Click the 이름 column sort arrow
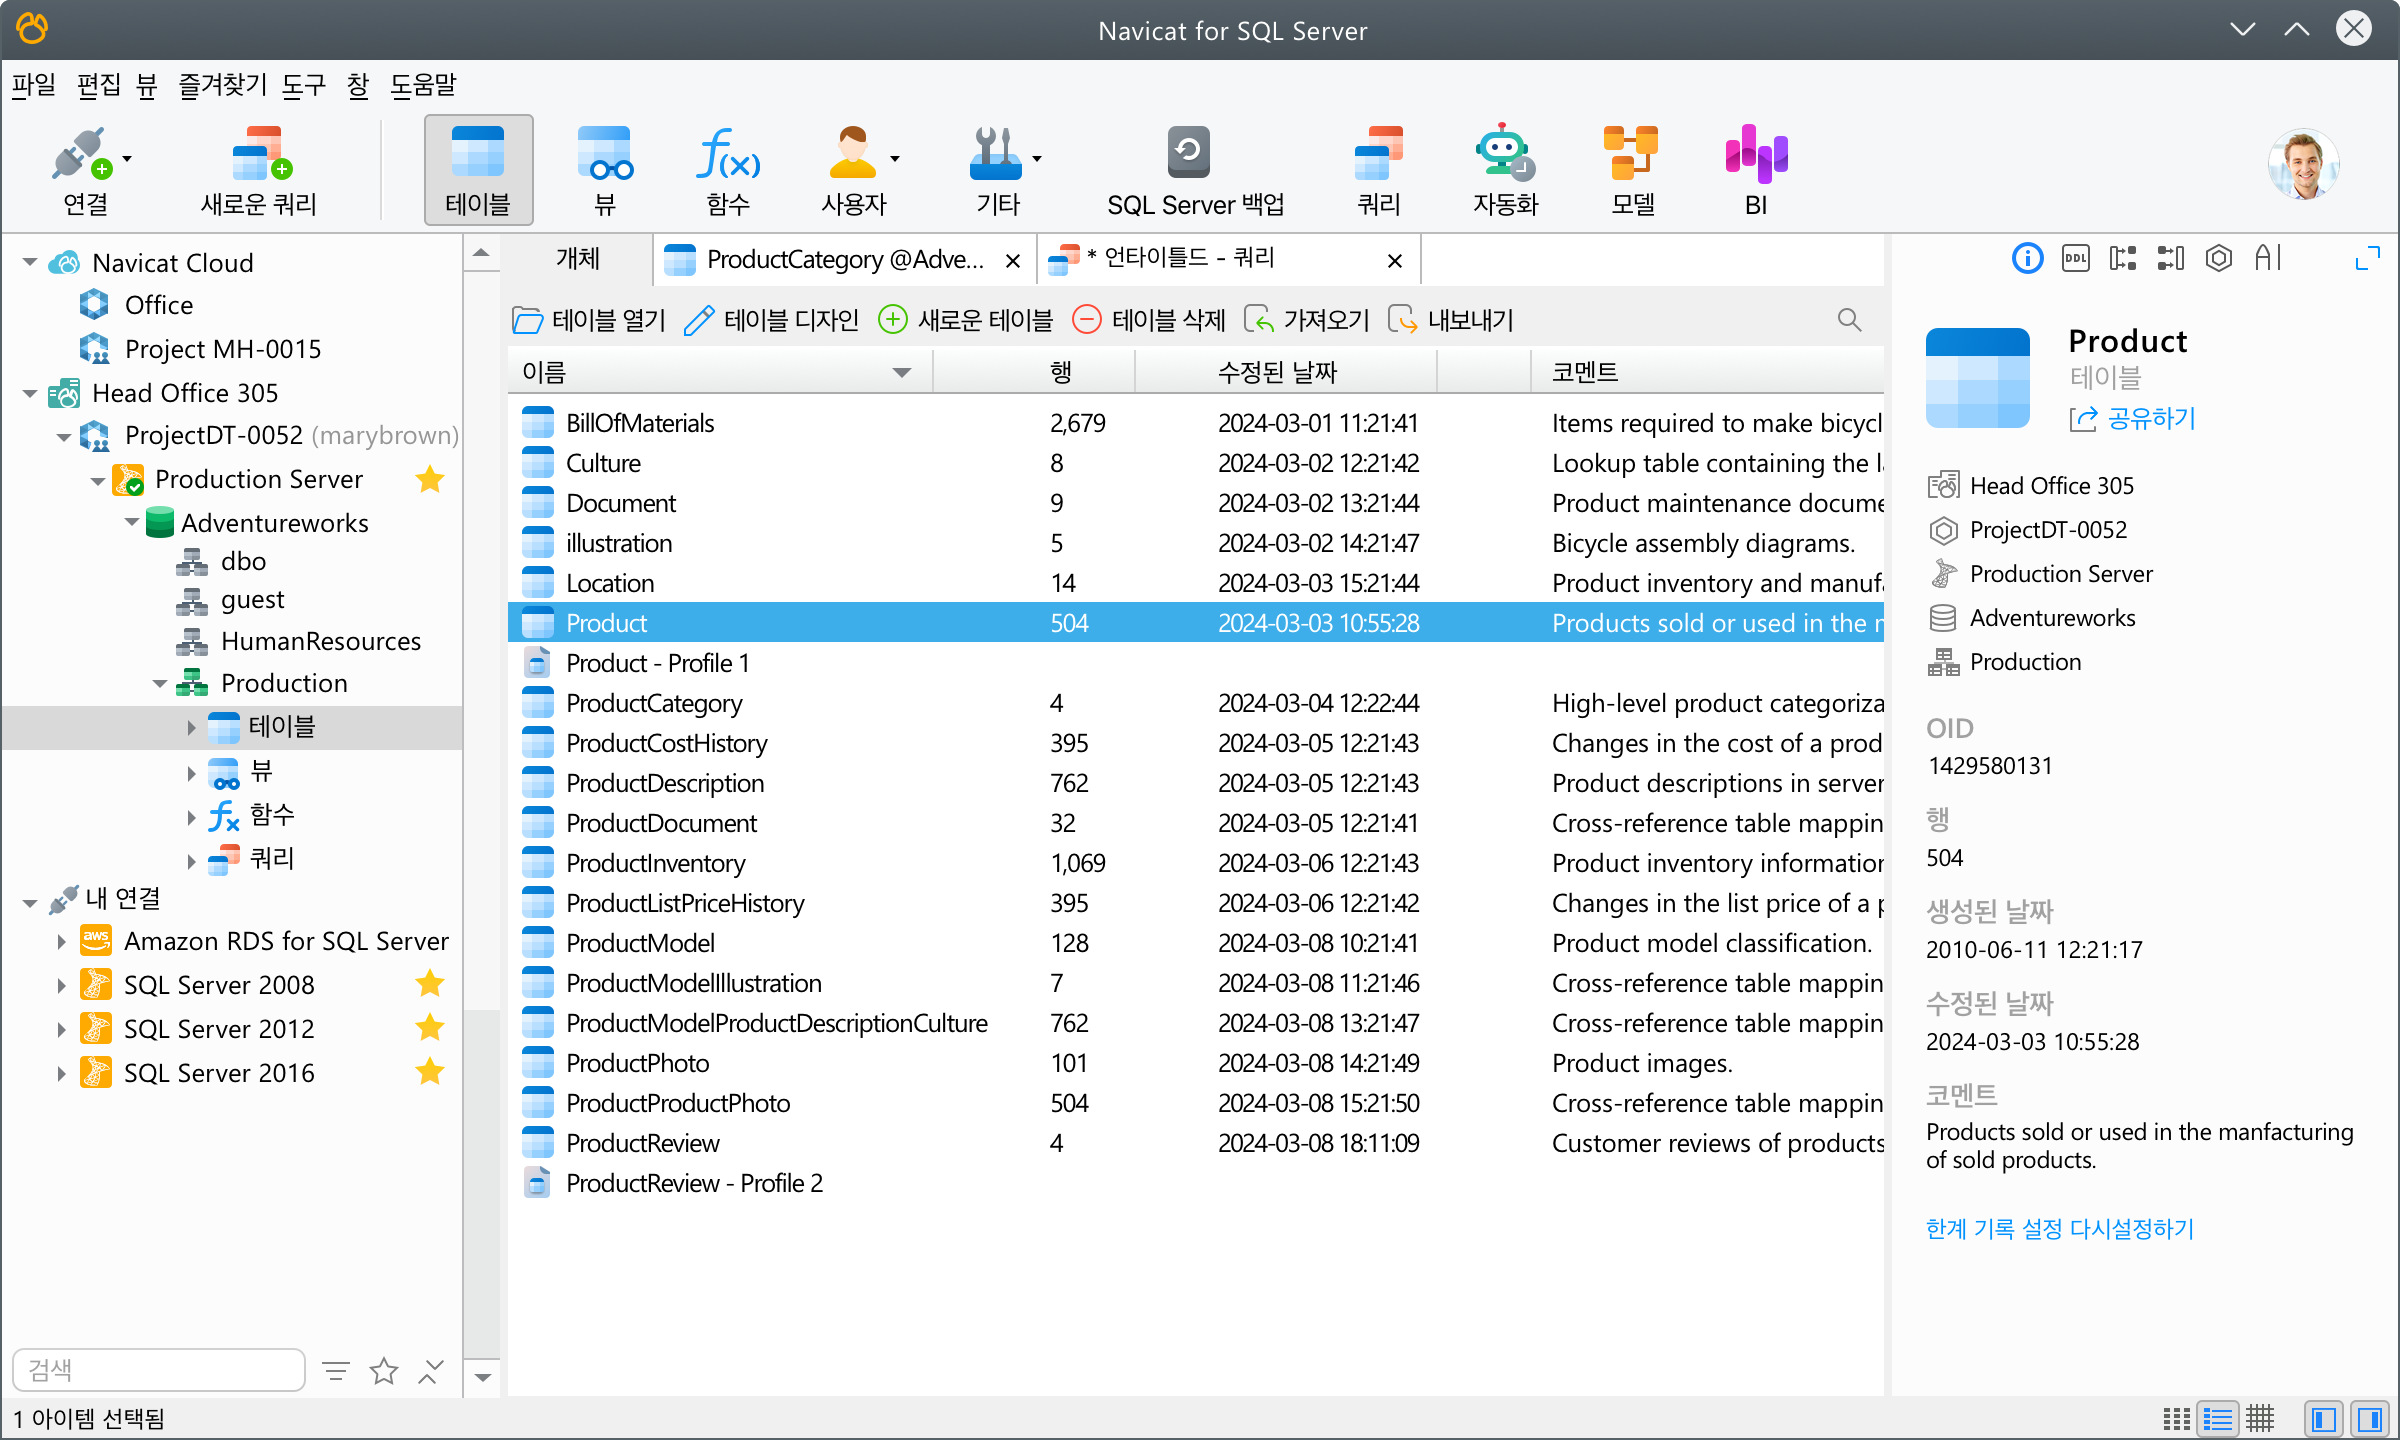Screen dimensions: 2400x1440 (901, 373)
